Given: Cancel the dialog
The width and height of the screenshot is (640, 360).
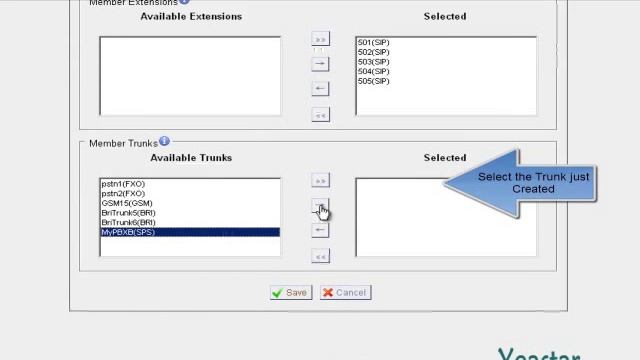Looking at the screenshot, I should 345,293.
